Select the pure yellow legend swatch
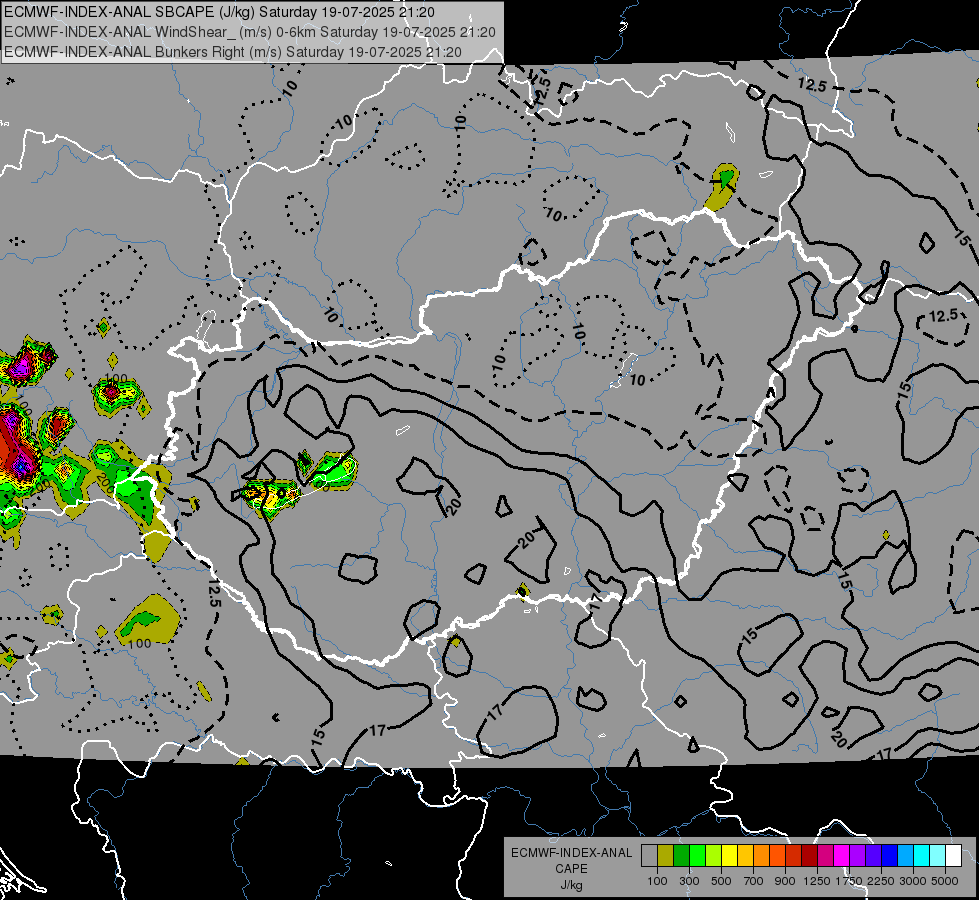979x900 pixels. tap(729, 856)
